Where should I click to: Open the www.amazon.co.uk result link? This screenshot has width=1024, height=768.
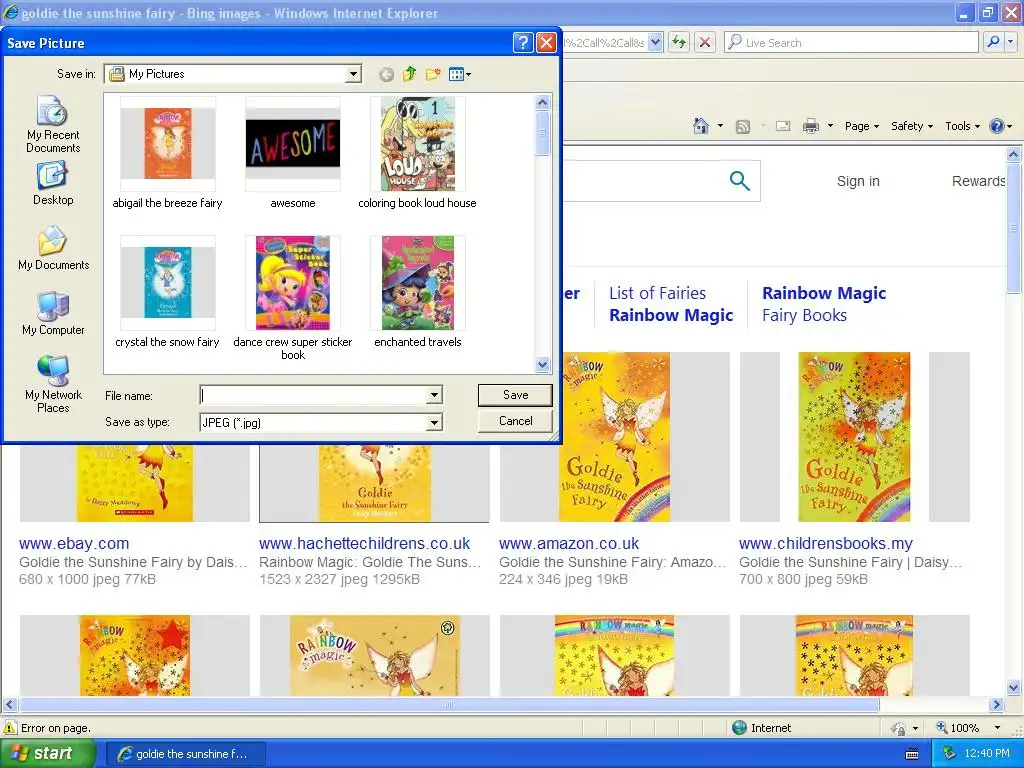click(569, 543)
